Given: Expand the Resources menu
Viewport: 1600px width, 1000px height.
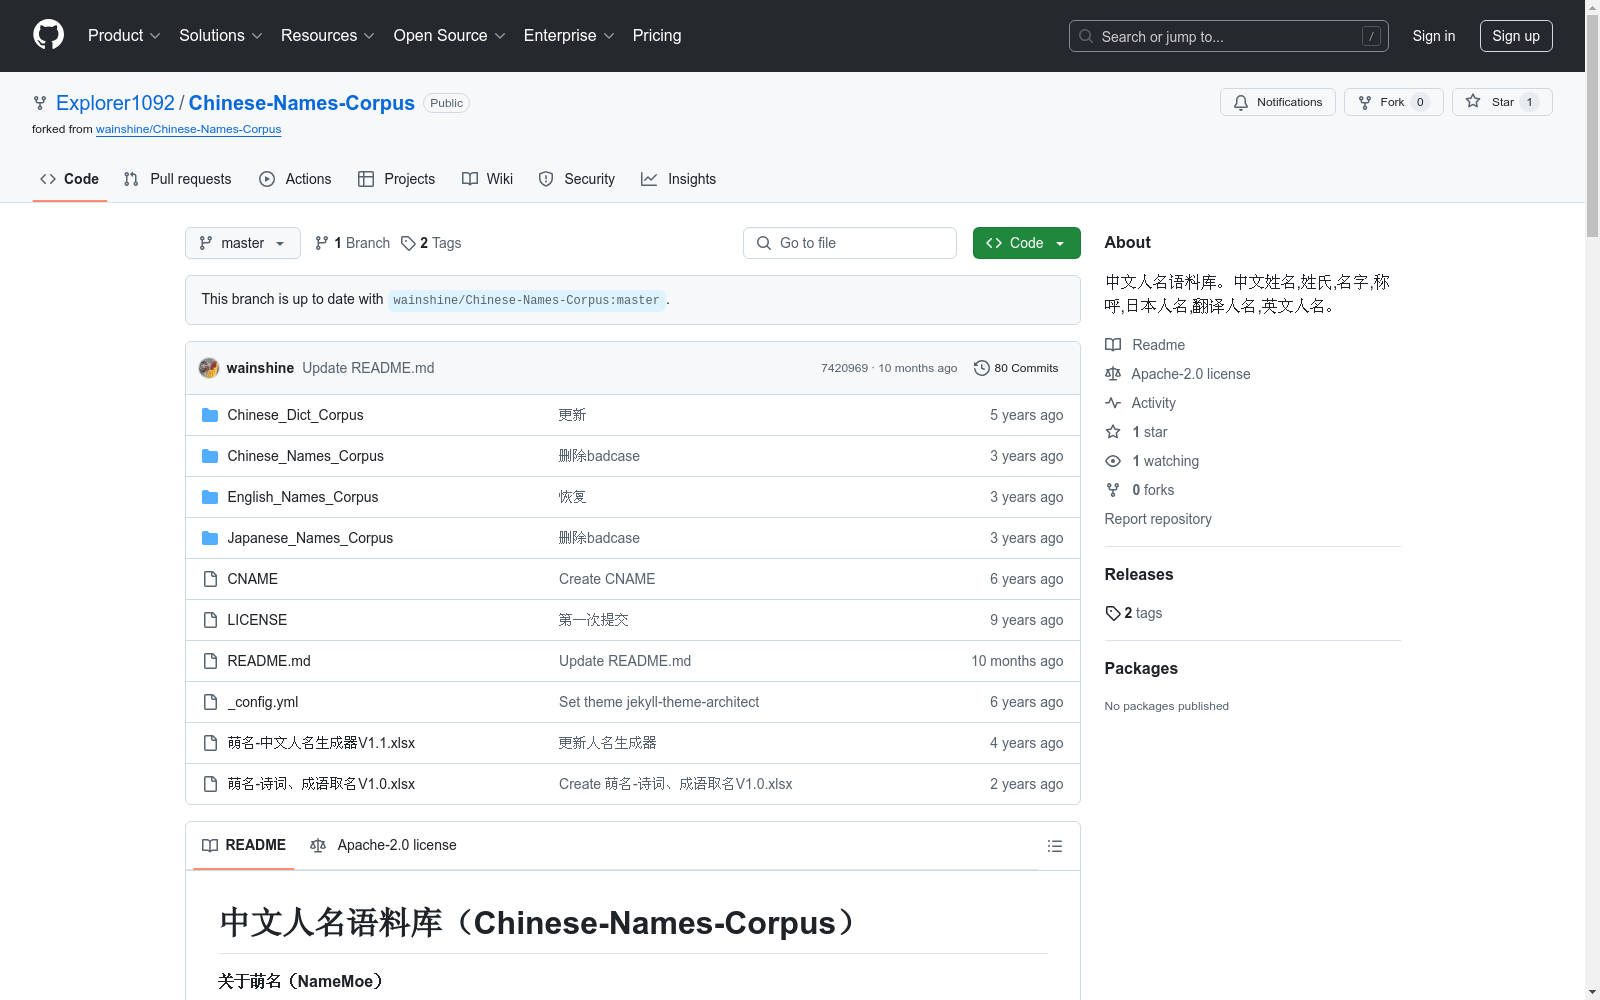Looking at the screenshot, I should click(x=328, y=35).
